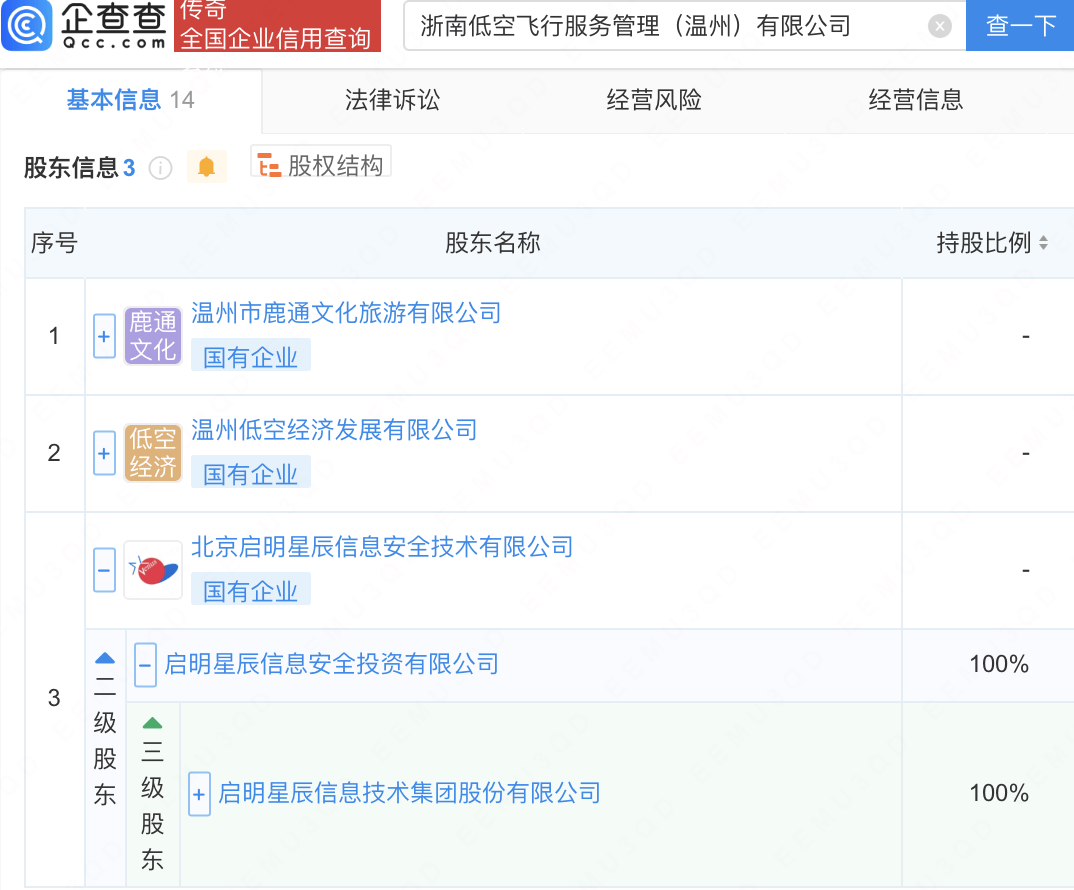The height and width of the screenshot is (890, 1074).
Task: Open 温州低空经济发展有限公司 link
Action: click(x=334, y=430)
